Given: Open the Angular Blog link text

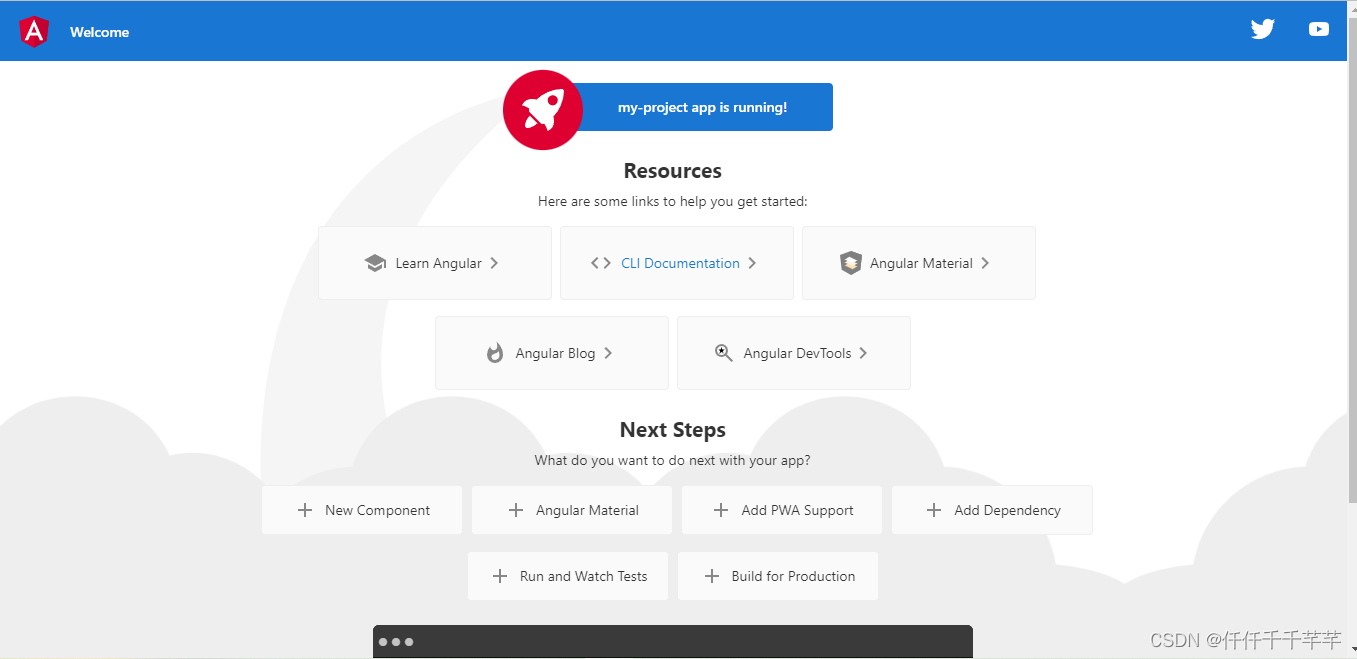Looking at the screenshot, I should [x=555, y=354].
